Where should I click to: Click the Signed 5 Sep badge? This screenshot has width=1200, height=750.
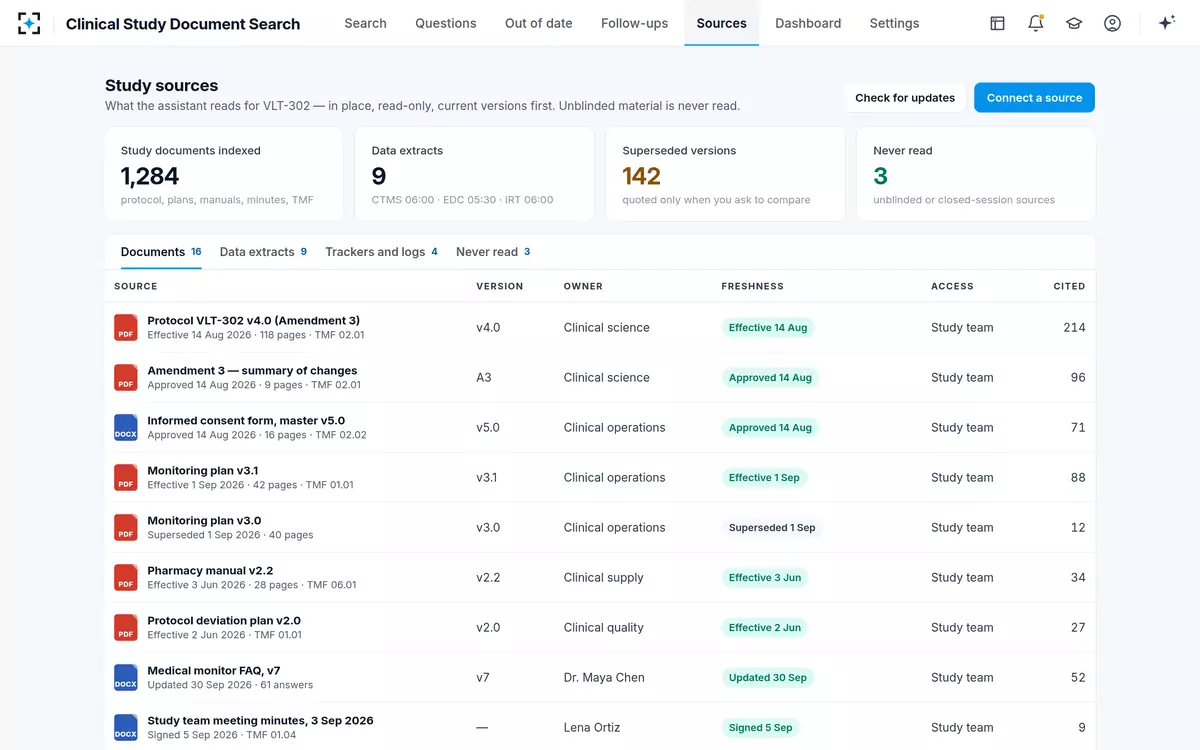click(760, 728)
